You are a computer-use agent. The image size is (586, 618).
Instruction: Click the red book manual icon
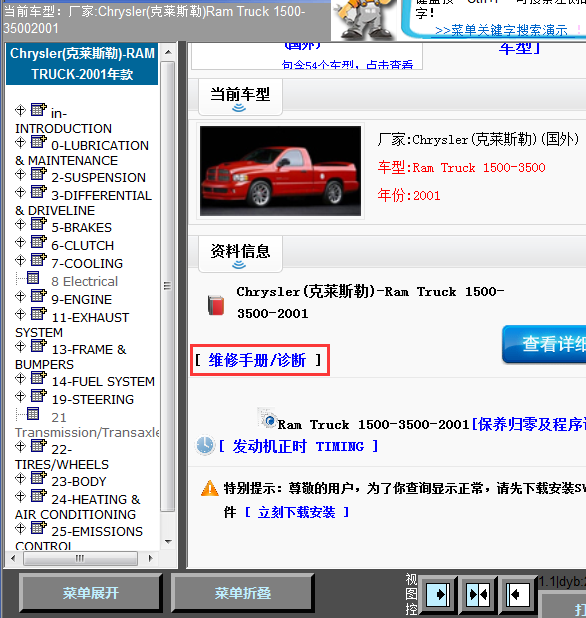tap(216, 305)
